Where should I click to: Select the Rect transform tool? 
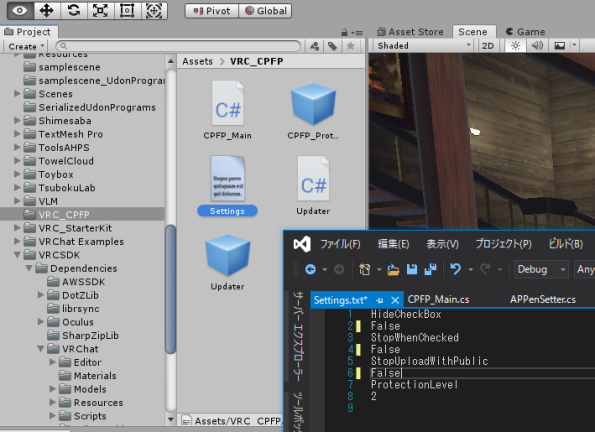[127, 11]
